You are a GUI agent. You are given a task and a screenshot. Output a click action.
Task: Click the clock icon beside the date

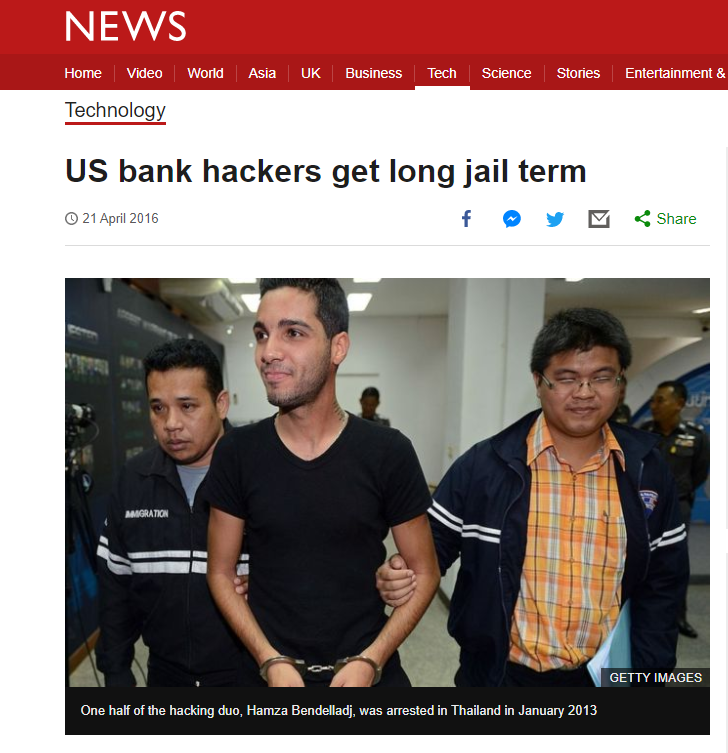click(x=72, y=219)
